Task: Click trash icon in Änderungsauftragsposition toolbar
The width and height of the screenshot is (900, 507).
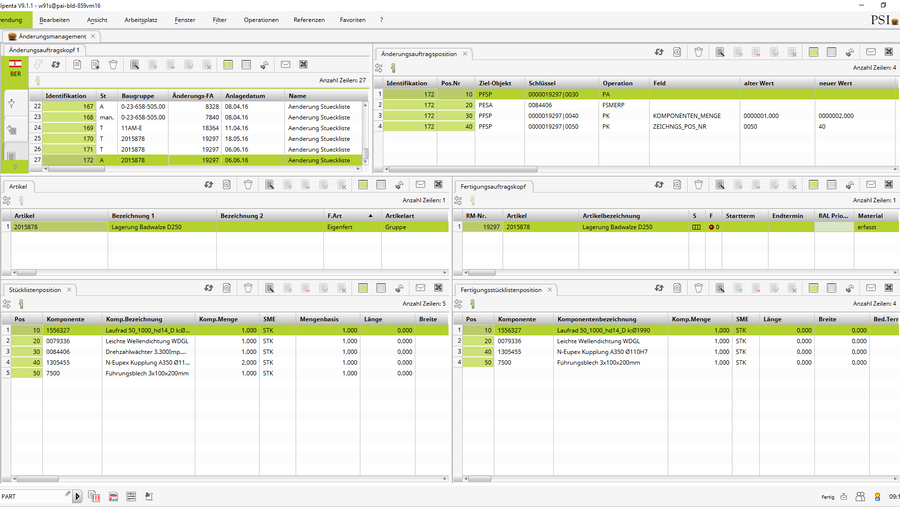Action: coord(699,52)
